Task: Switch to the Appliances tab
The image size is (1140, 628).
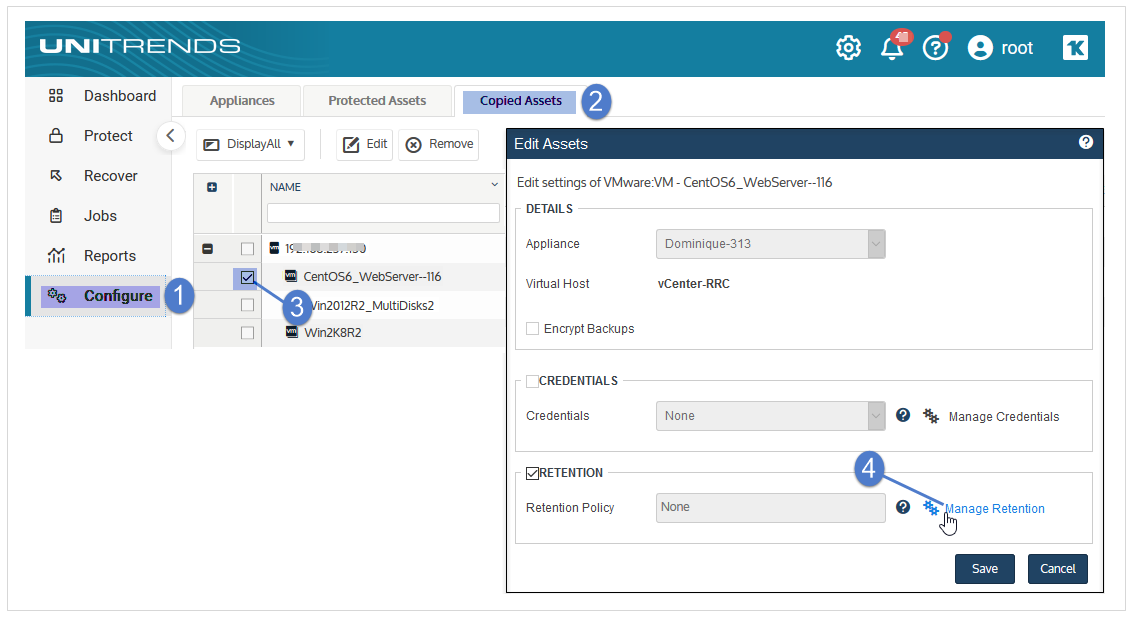Action: tap(242, 100)
